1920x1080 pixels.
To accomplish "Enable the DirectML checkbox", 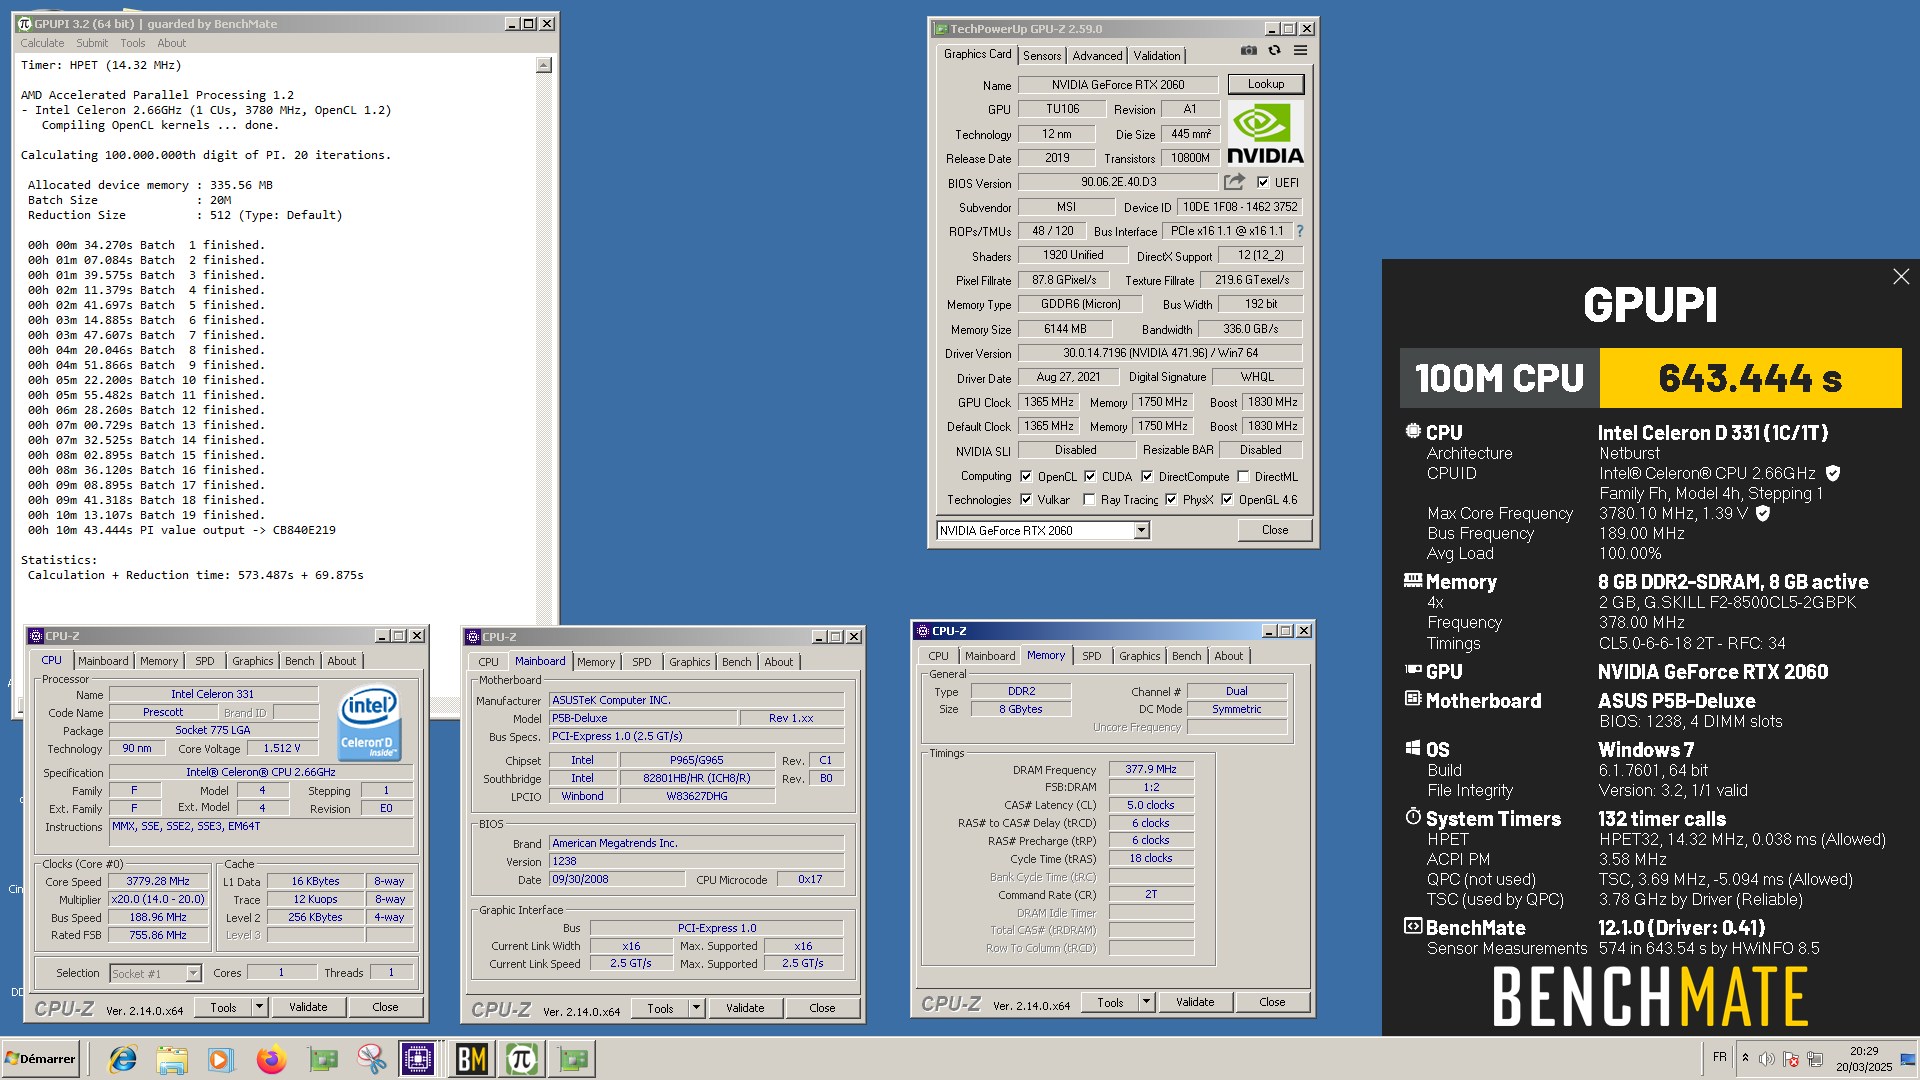I will pyautogui.click(x=1243, y=477).
